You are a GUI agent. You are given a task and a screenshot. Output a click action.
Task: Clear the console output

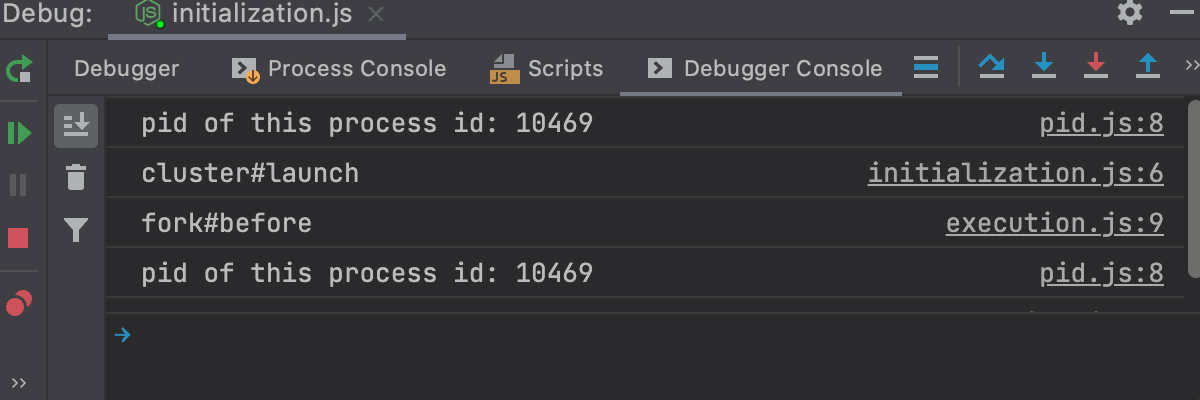(x=76, y=179)
